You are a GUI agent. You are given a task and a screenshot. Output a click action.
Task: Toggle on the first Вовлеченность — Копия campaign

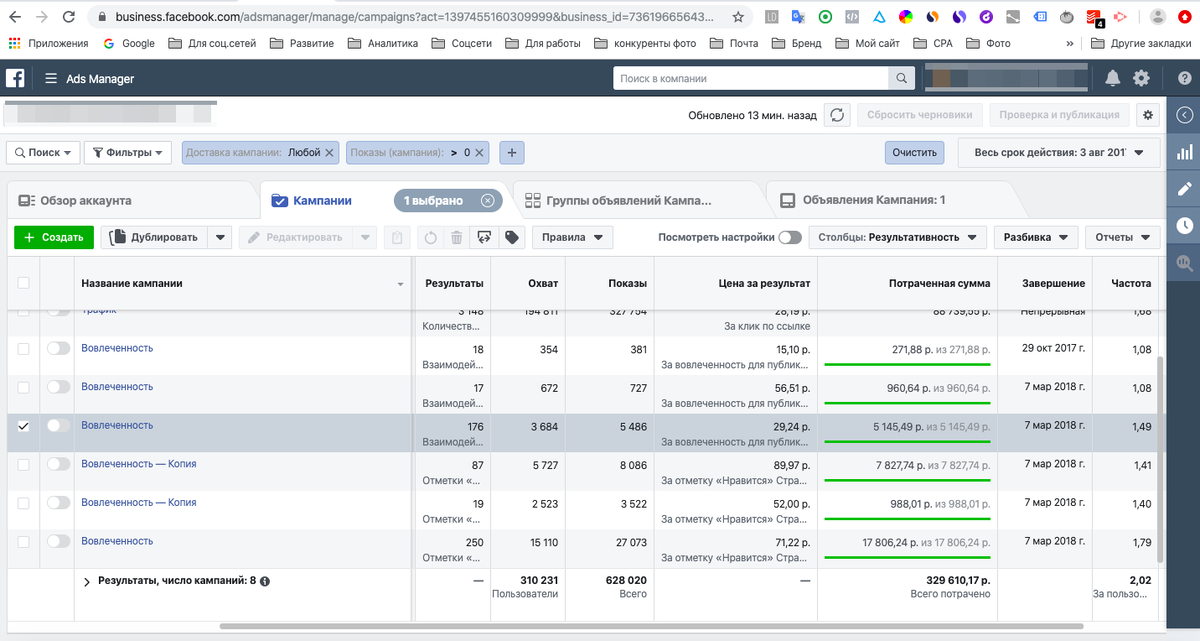tap(59, 465)
